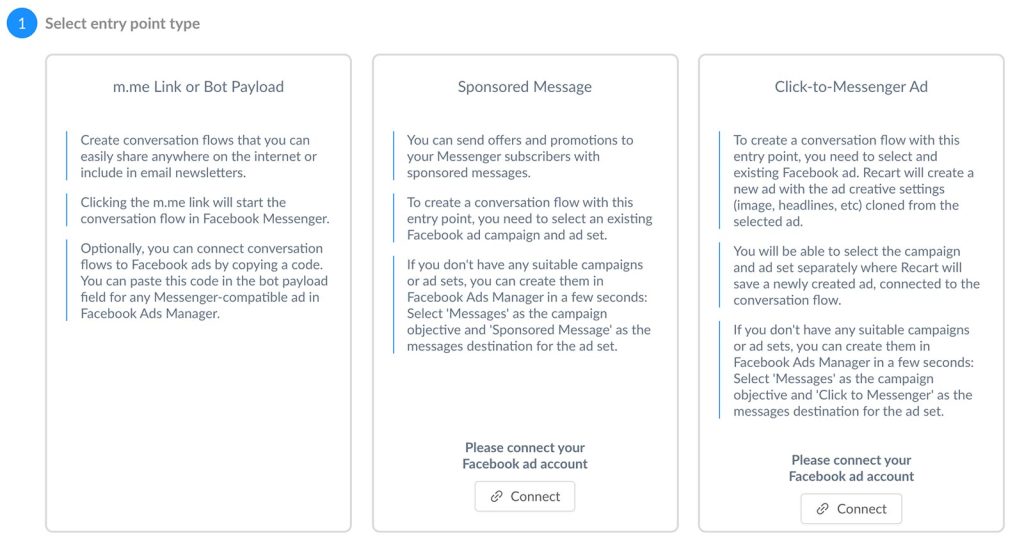Screen dimensions: 1024x548
Task: Click 'Please connect your Facebook ad account' in Click-to-Messenger Ad
Action: click(x=851, y=468)
